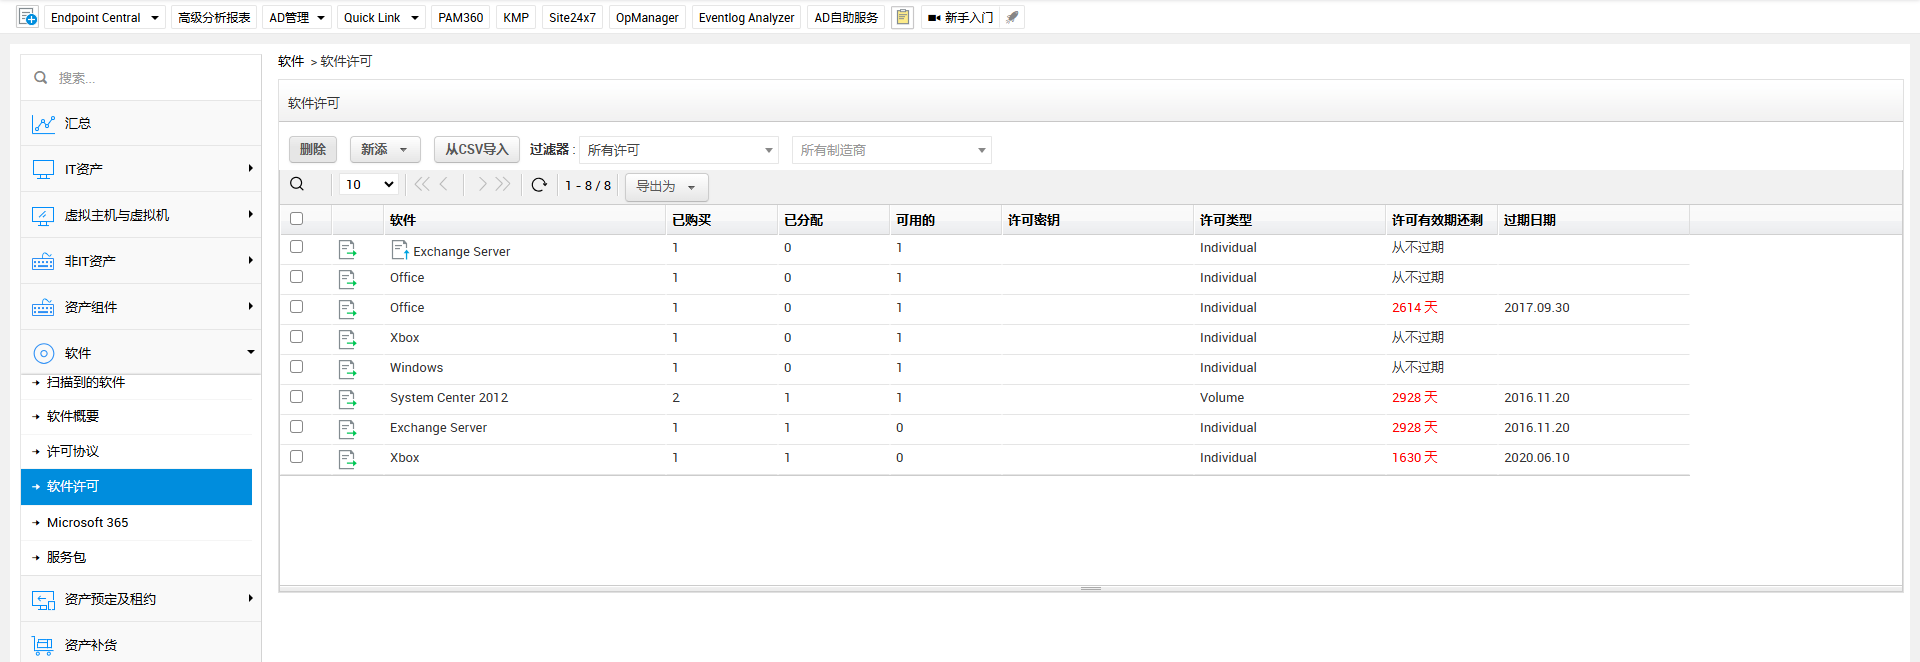The image size is (1920, 662).
Task: Click the 从CSV导入 import button
Action: [476, 149]
